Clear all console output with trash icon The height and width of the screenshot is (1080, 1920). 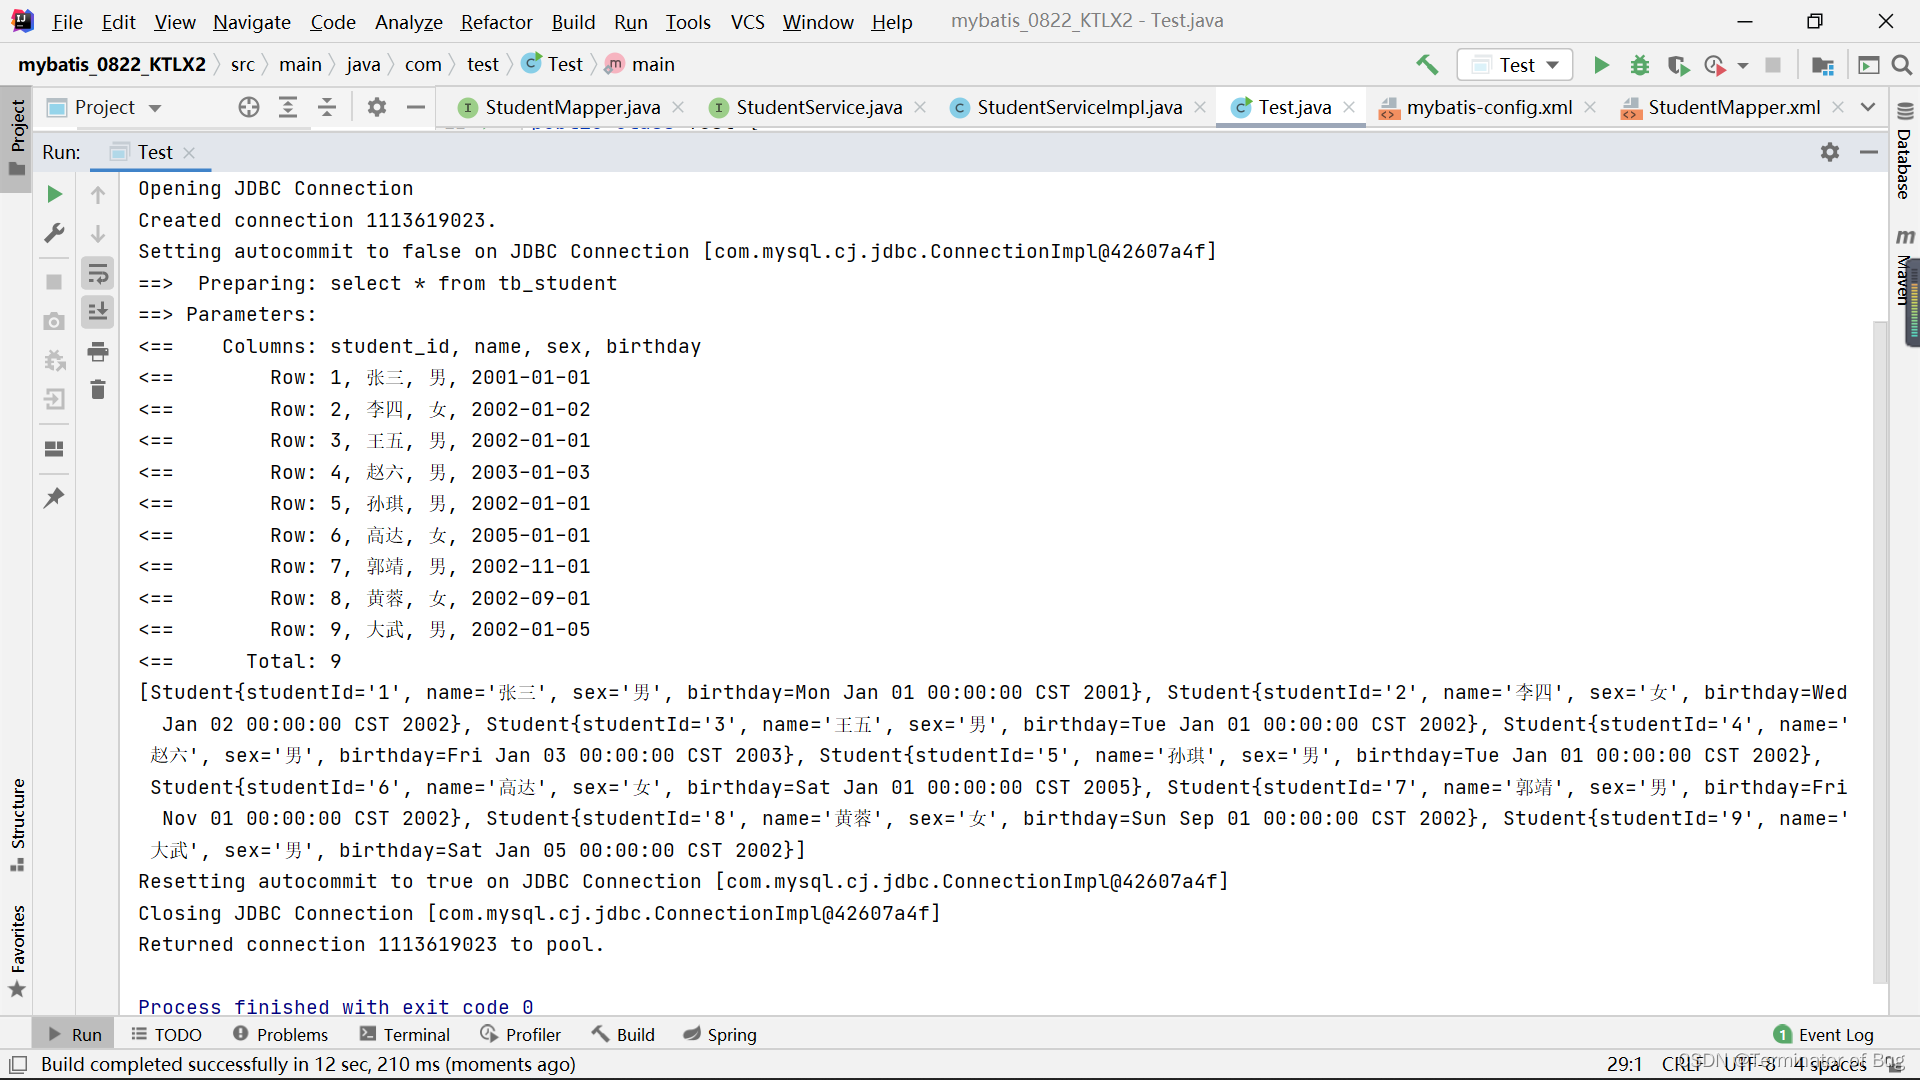tap(98, 390)
